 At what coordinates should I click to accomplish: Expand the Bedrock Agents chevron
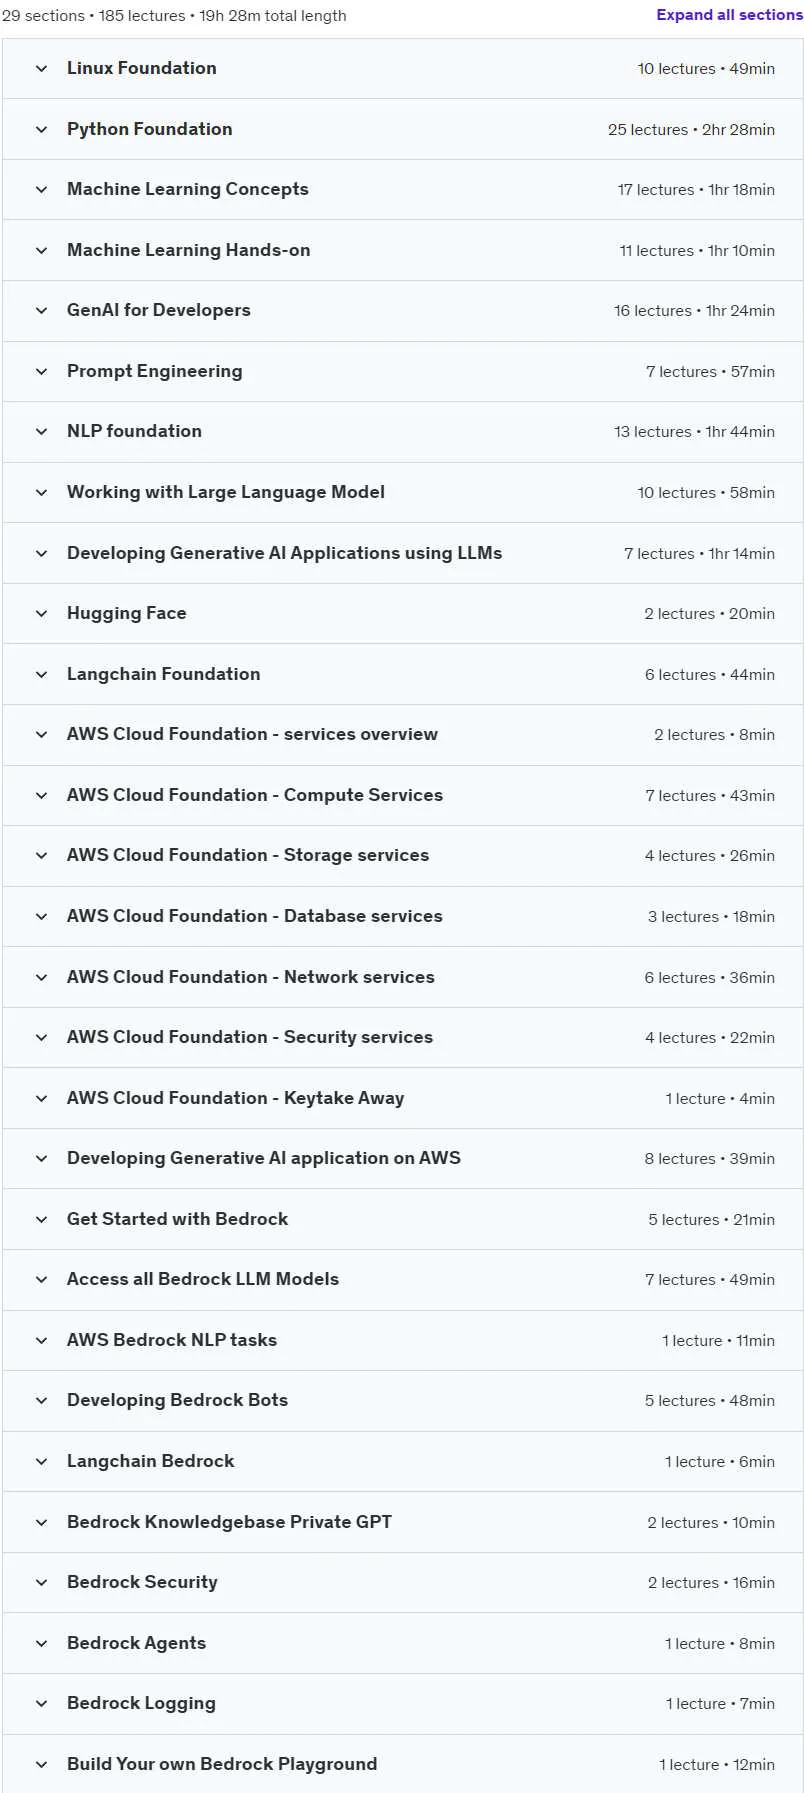41,1644
